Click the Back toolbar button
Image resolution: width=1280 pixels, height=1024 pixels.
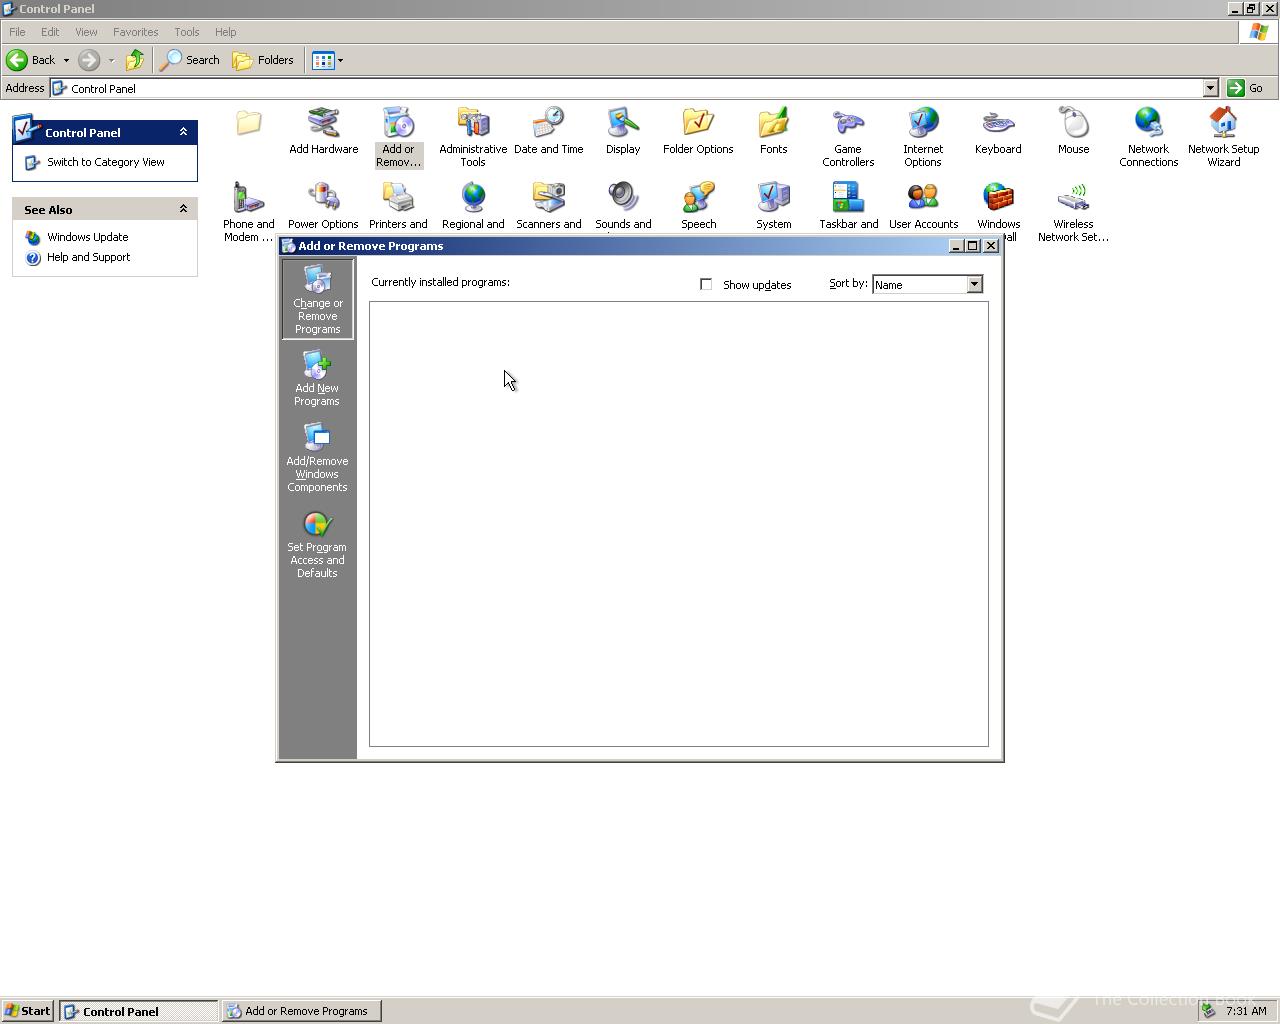point(32,60)
